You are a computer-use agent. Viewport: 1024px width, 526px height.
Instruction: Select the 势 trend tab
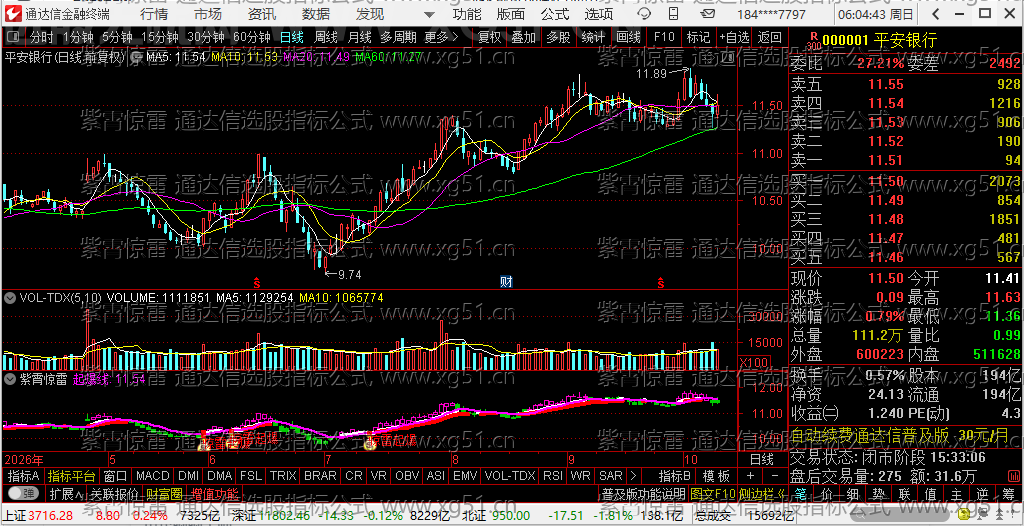click(879, 493)
